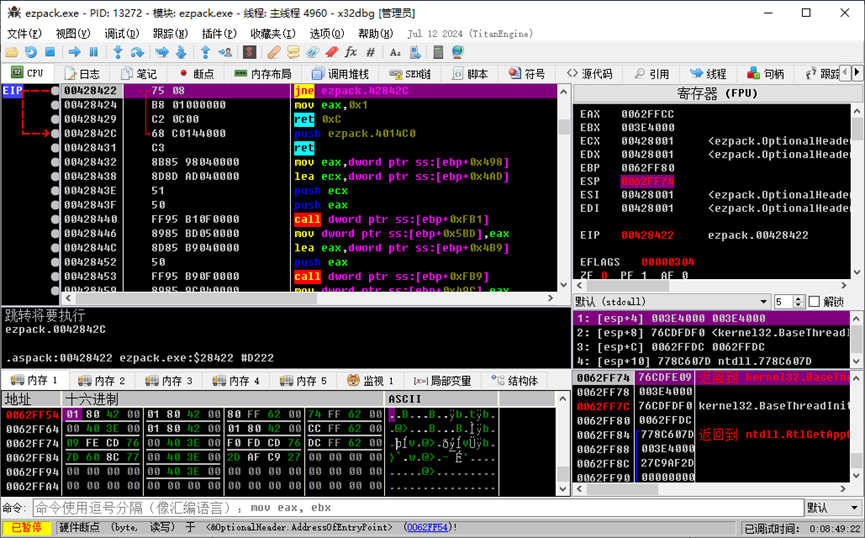Focus the command input field
Image resolution: width=865 pixels, height=538 pixels.
pos(418,508)
